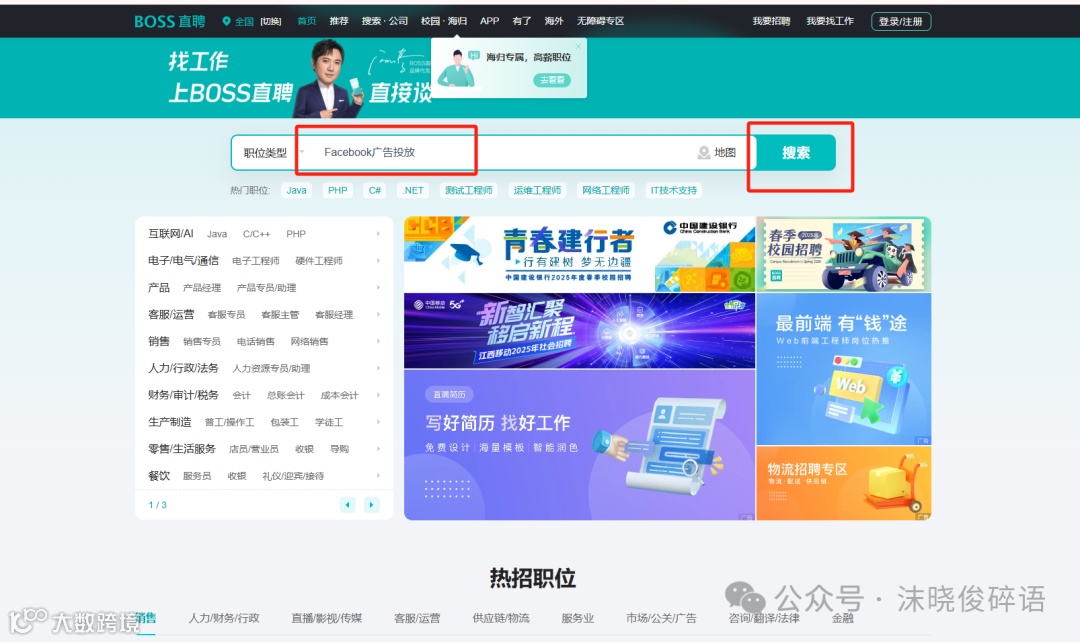Select the C# hot job tag

pyautogui.click(x=375, y=190)
